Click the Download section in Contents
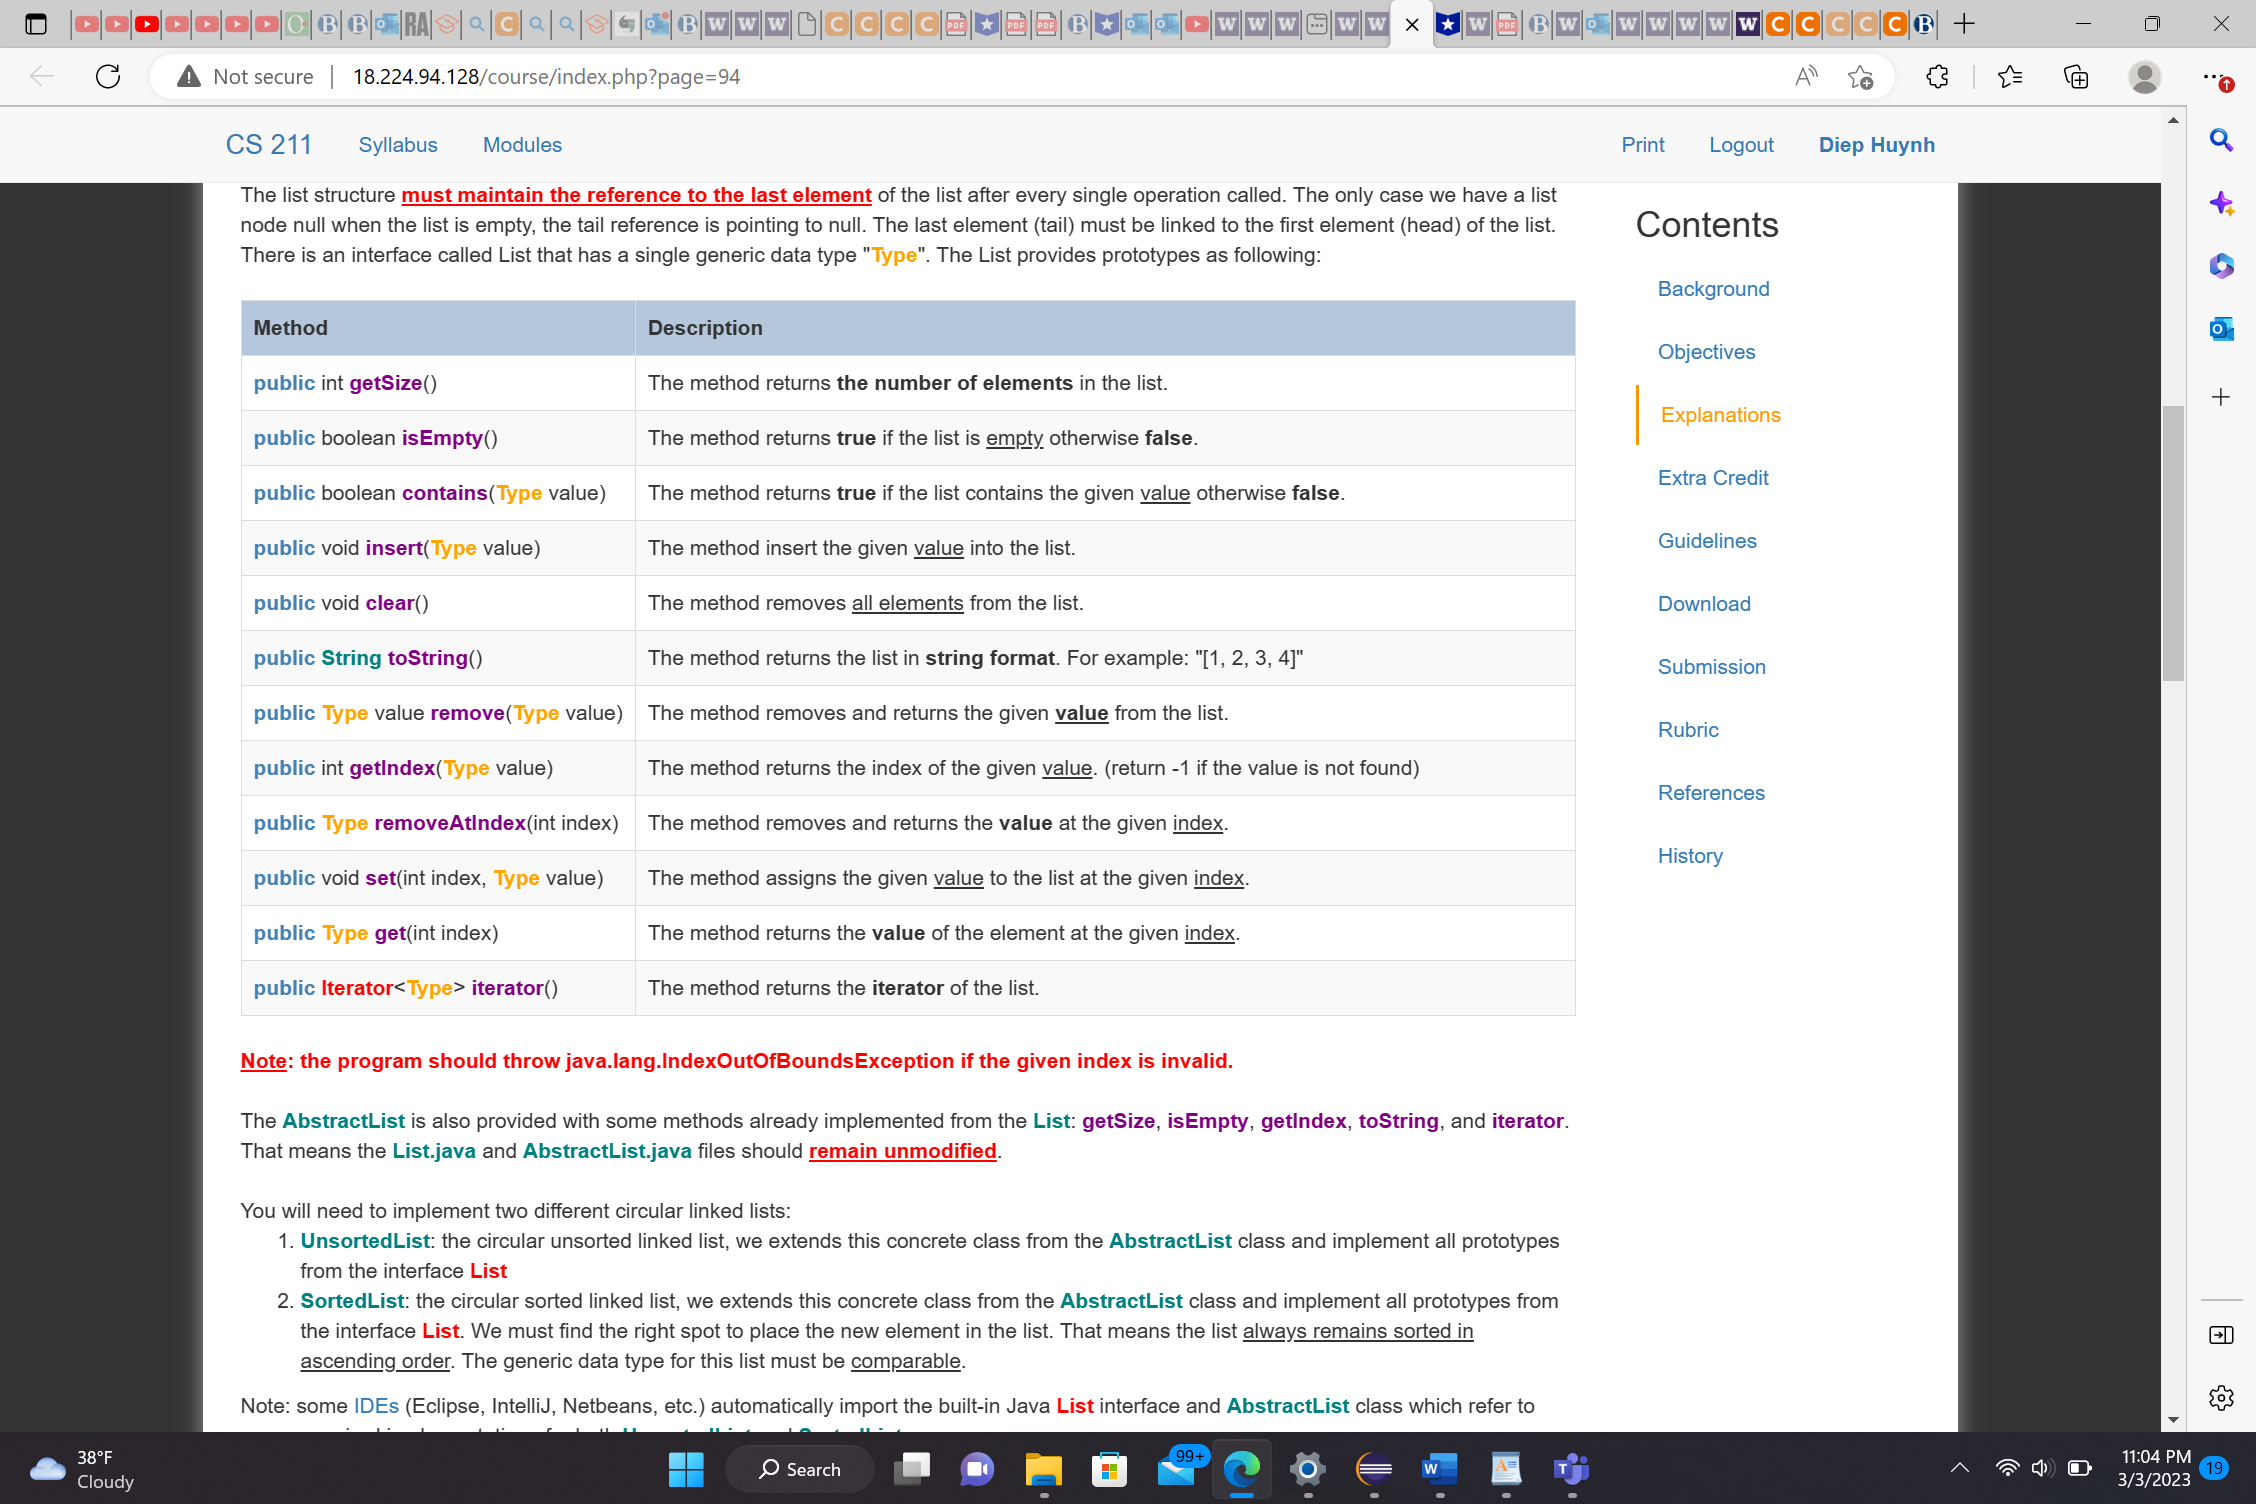Viewport: 2256px width, 1504px height. point(1702,603)
